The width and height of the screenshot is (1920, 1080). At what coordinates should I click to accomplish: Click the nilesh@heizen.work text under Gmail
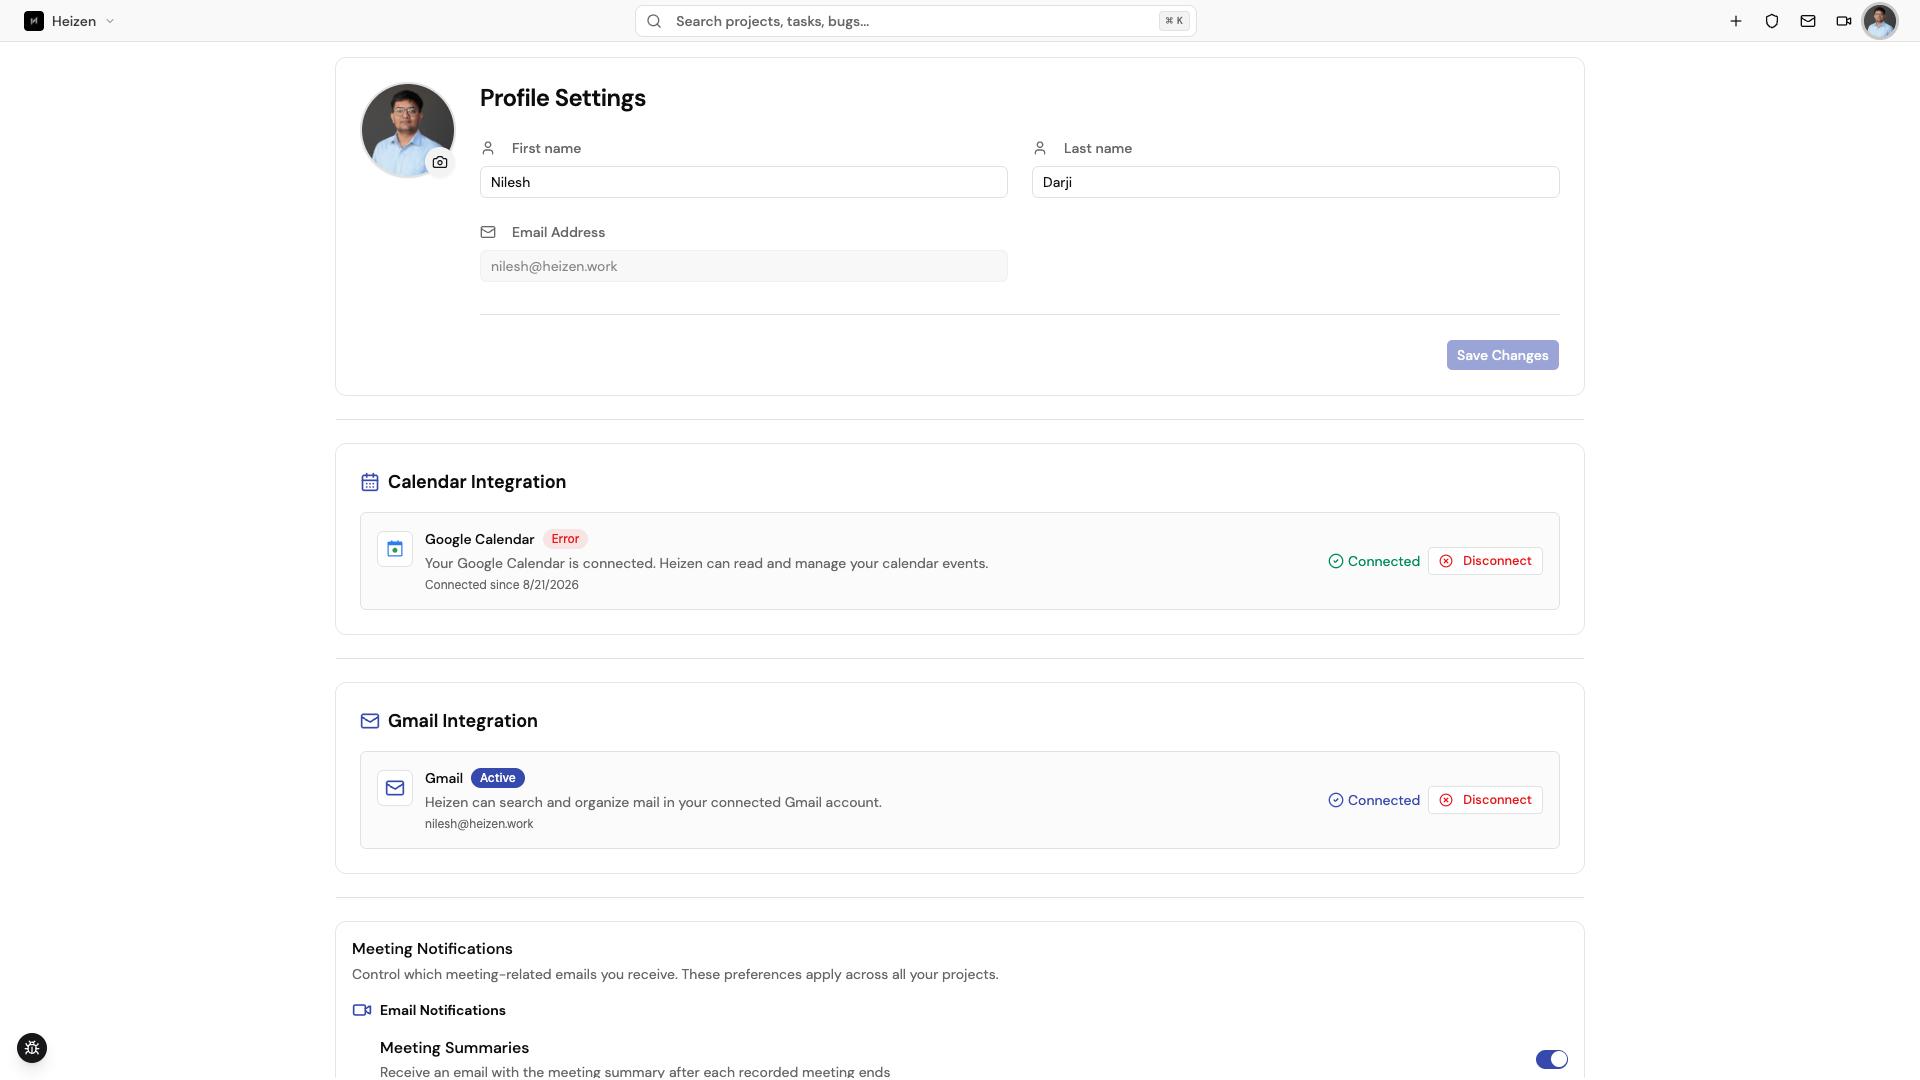[x=479, y=824]
